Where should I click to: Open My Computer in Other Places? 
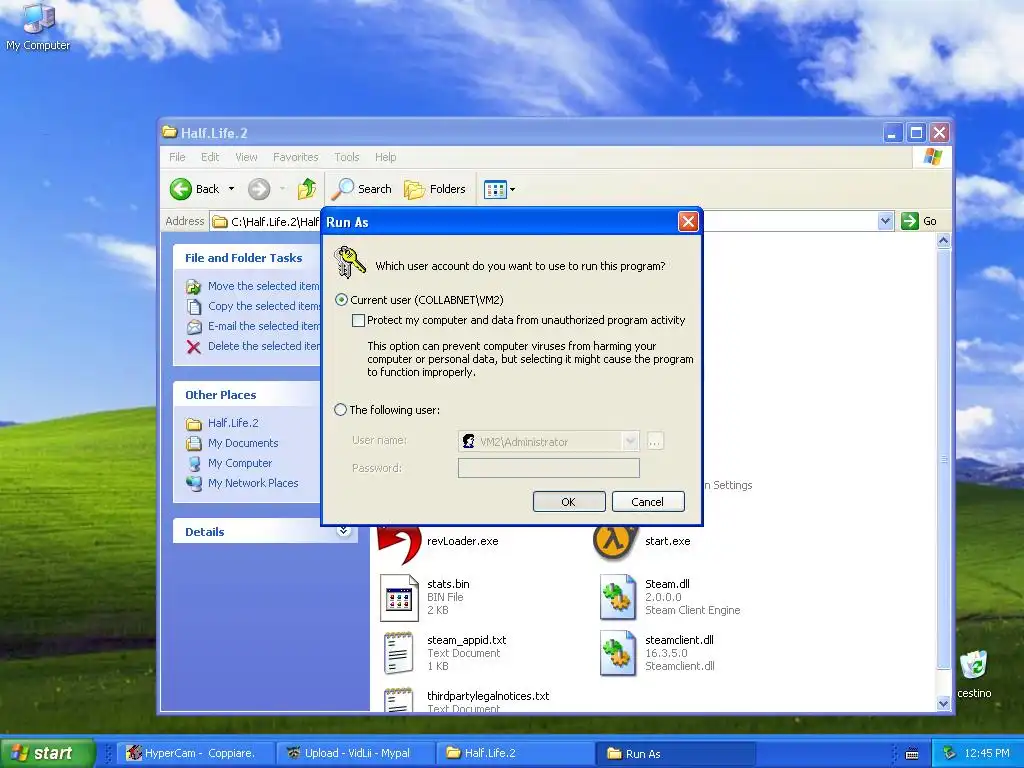coord(240,463)
